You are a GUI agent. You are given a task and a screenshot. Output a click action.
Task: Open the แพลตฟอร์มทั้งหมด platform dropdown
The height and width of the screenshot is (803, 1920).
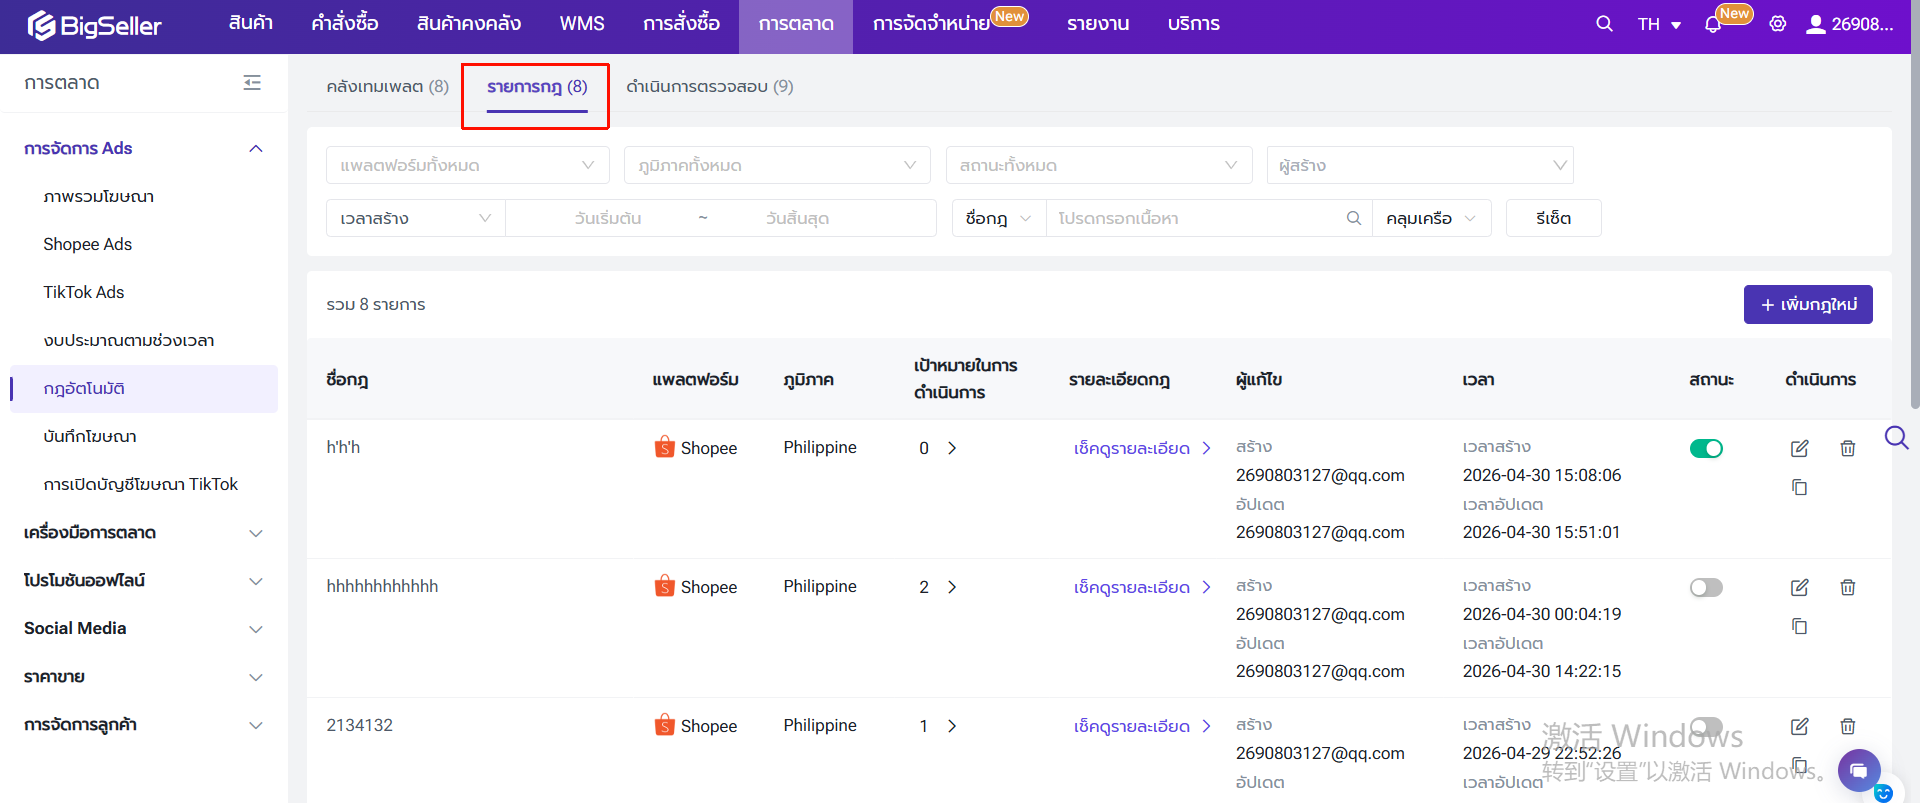[x=467, y=165]
